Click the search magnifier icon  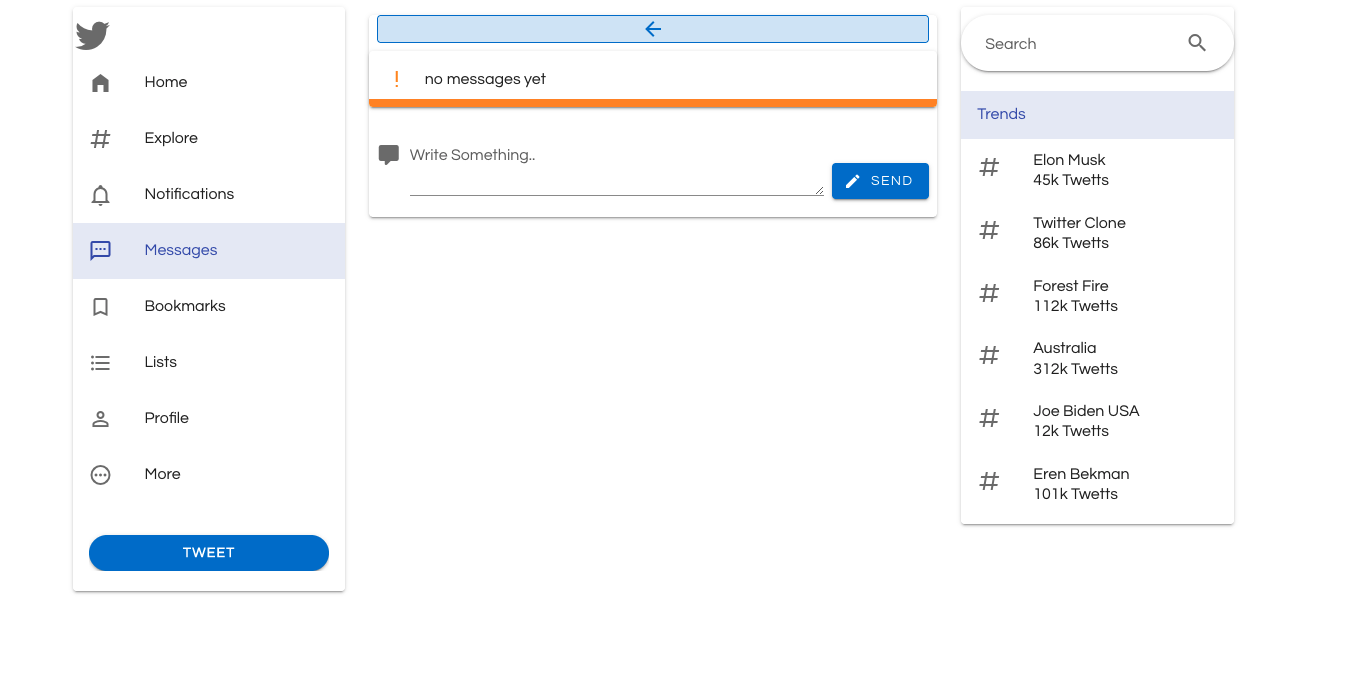point(1196,43)
